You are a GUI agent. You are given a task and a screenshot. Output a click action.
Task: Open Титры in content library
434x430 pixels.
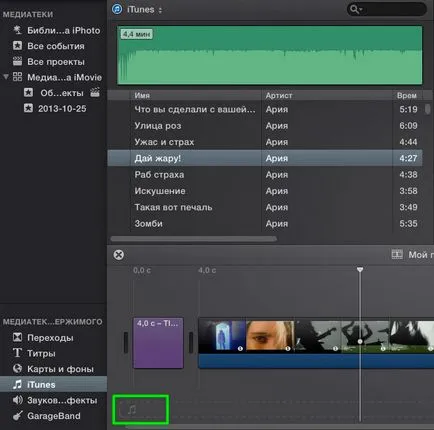tap(41, 353)
